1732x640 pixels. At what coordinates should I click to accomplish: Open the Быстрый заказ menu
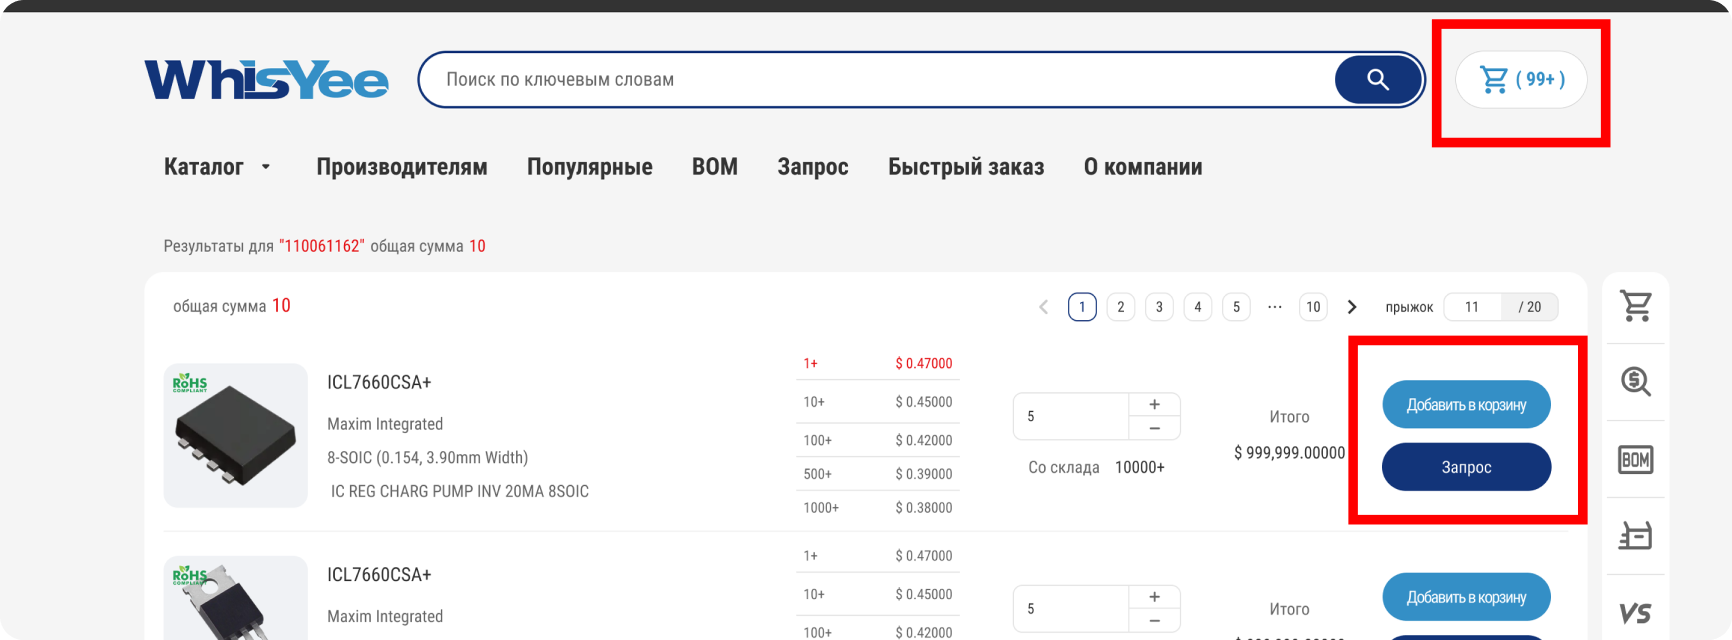tap(966, 167)
